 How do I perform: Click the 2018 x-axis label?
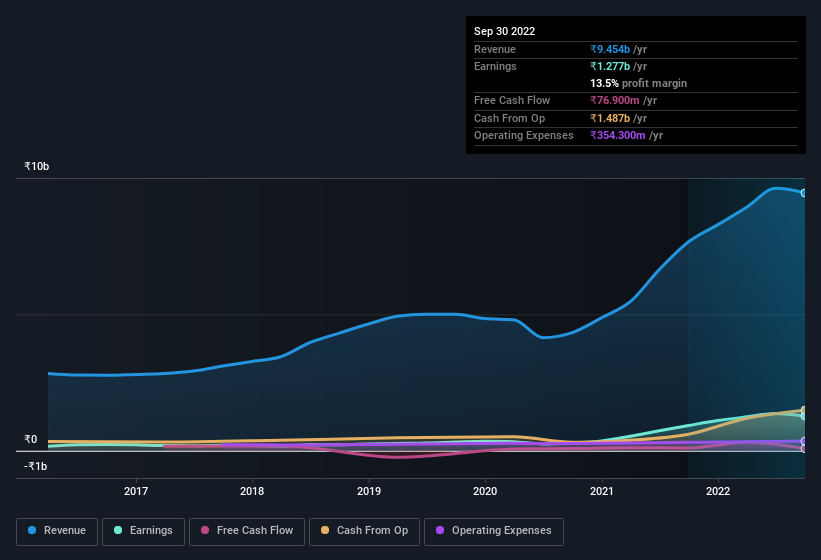pyautogui.click(x=252, y=491)
